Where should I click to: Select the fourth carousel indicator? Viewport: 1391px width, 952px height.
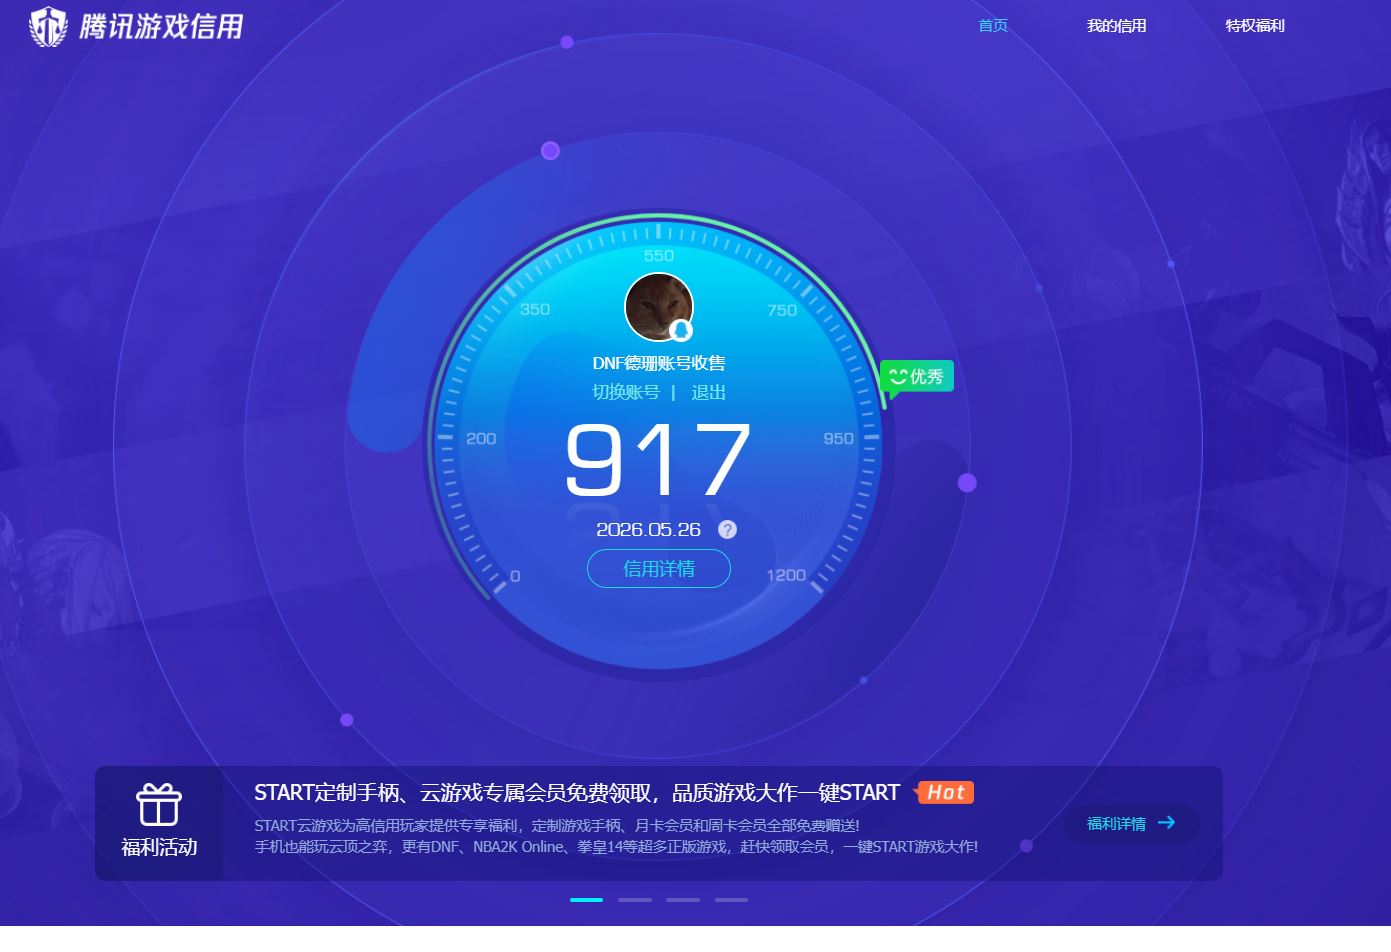tap(731, 900)
